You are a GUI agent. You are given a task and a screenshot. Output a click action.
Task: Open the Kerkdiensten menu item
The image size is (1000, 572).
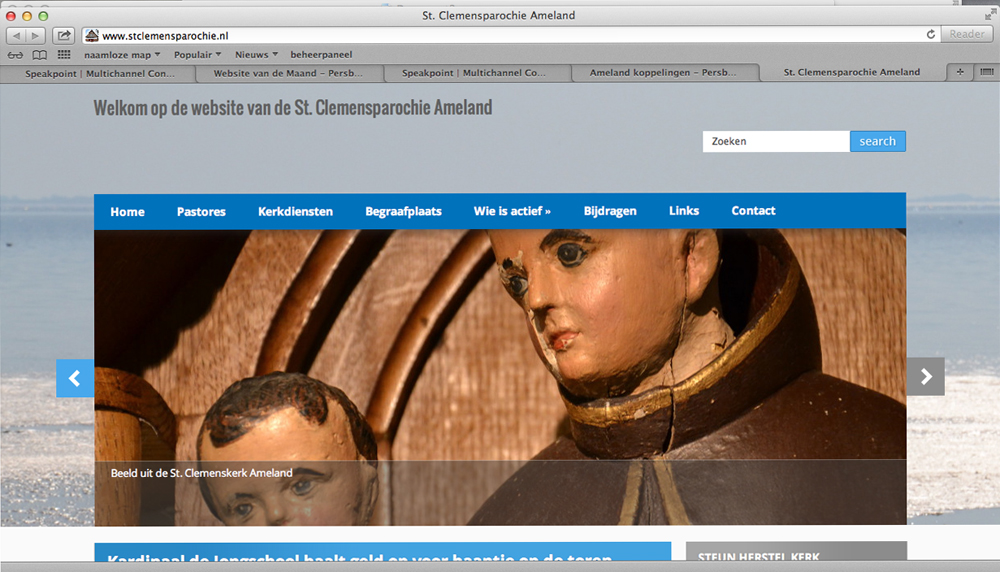click(x=295, y=212)
